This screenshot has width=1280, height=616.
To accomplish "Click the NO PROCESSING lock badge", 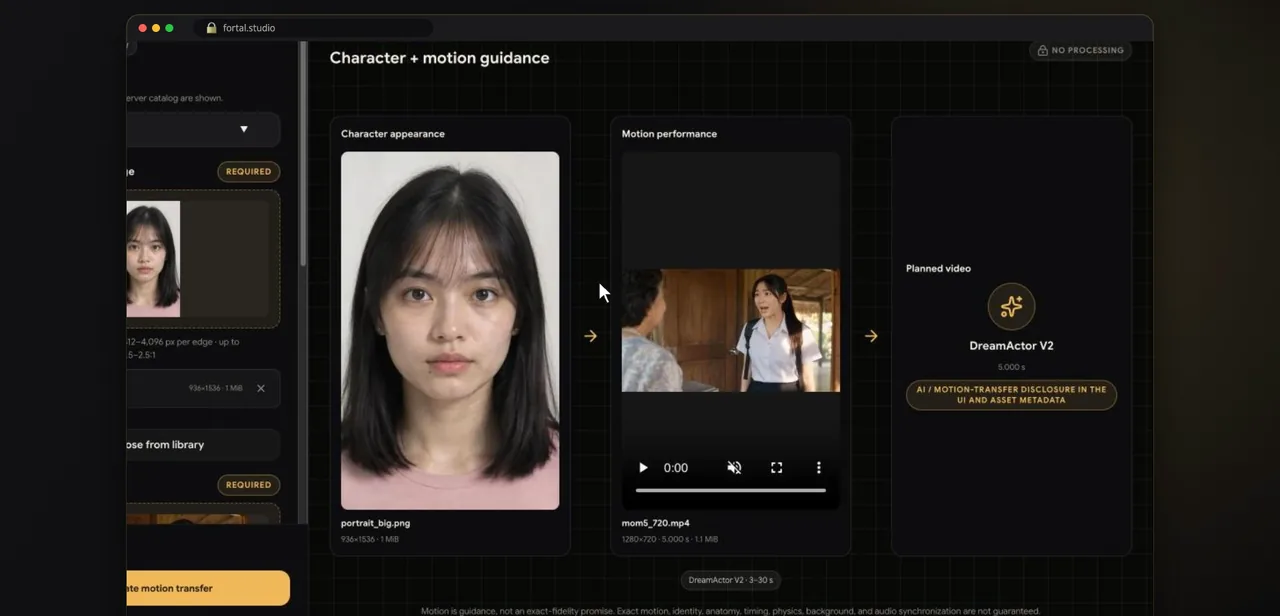I will 1080,50.
